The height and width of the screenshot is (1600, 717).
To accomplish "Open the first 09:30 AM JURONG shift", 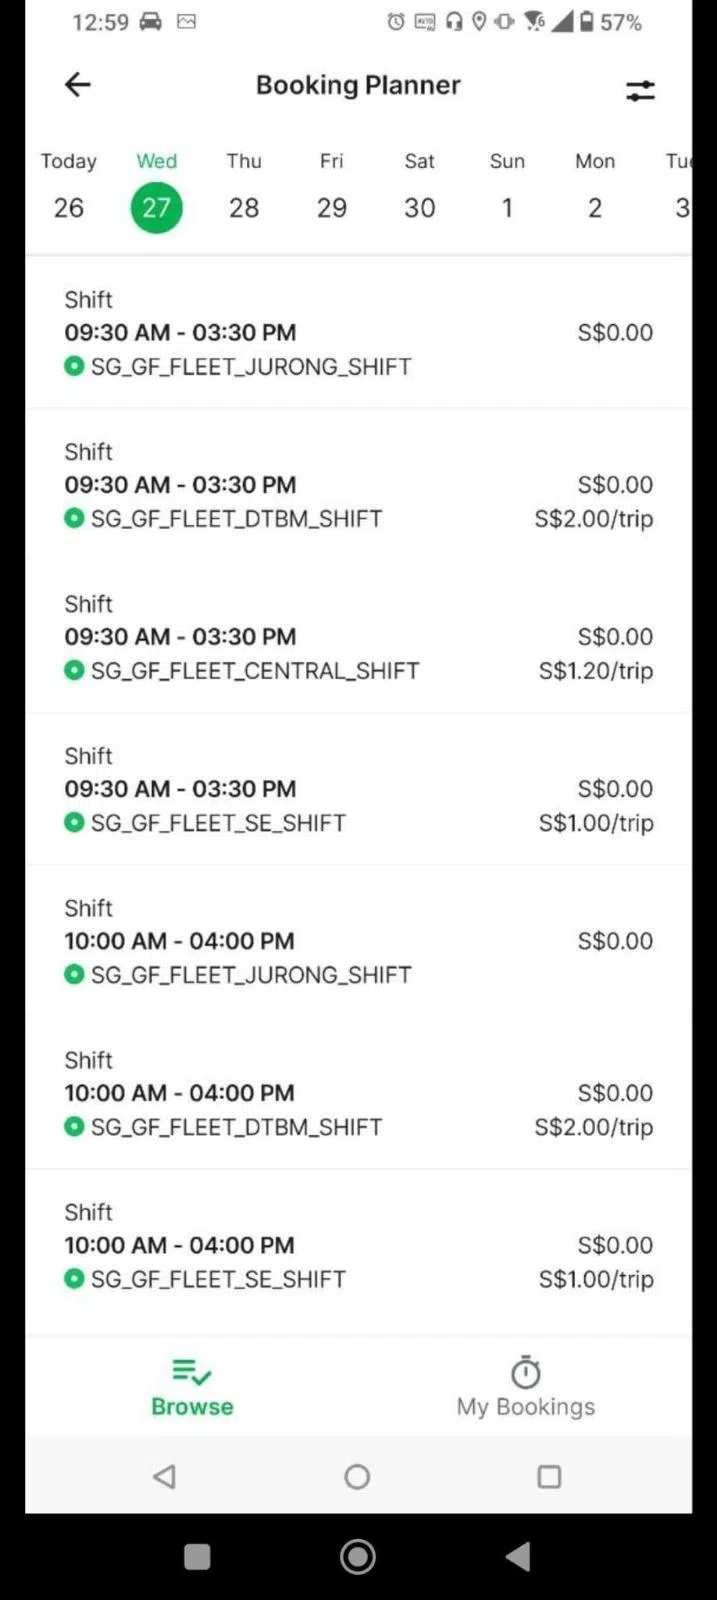I will coord(358,333).
